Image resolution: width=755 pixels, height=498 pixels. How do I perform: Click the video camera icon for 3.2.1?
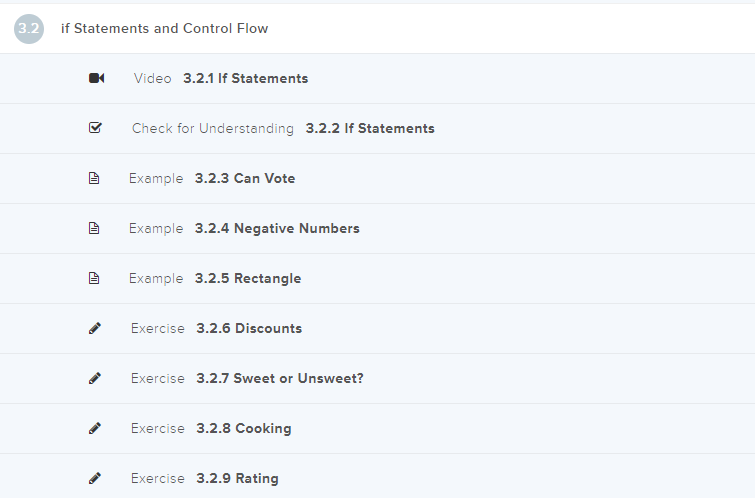click(96, 78)
